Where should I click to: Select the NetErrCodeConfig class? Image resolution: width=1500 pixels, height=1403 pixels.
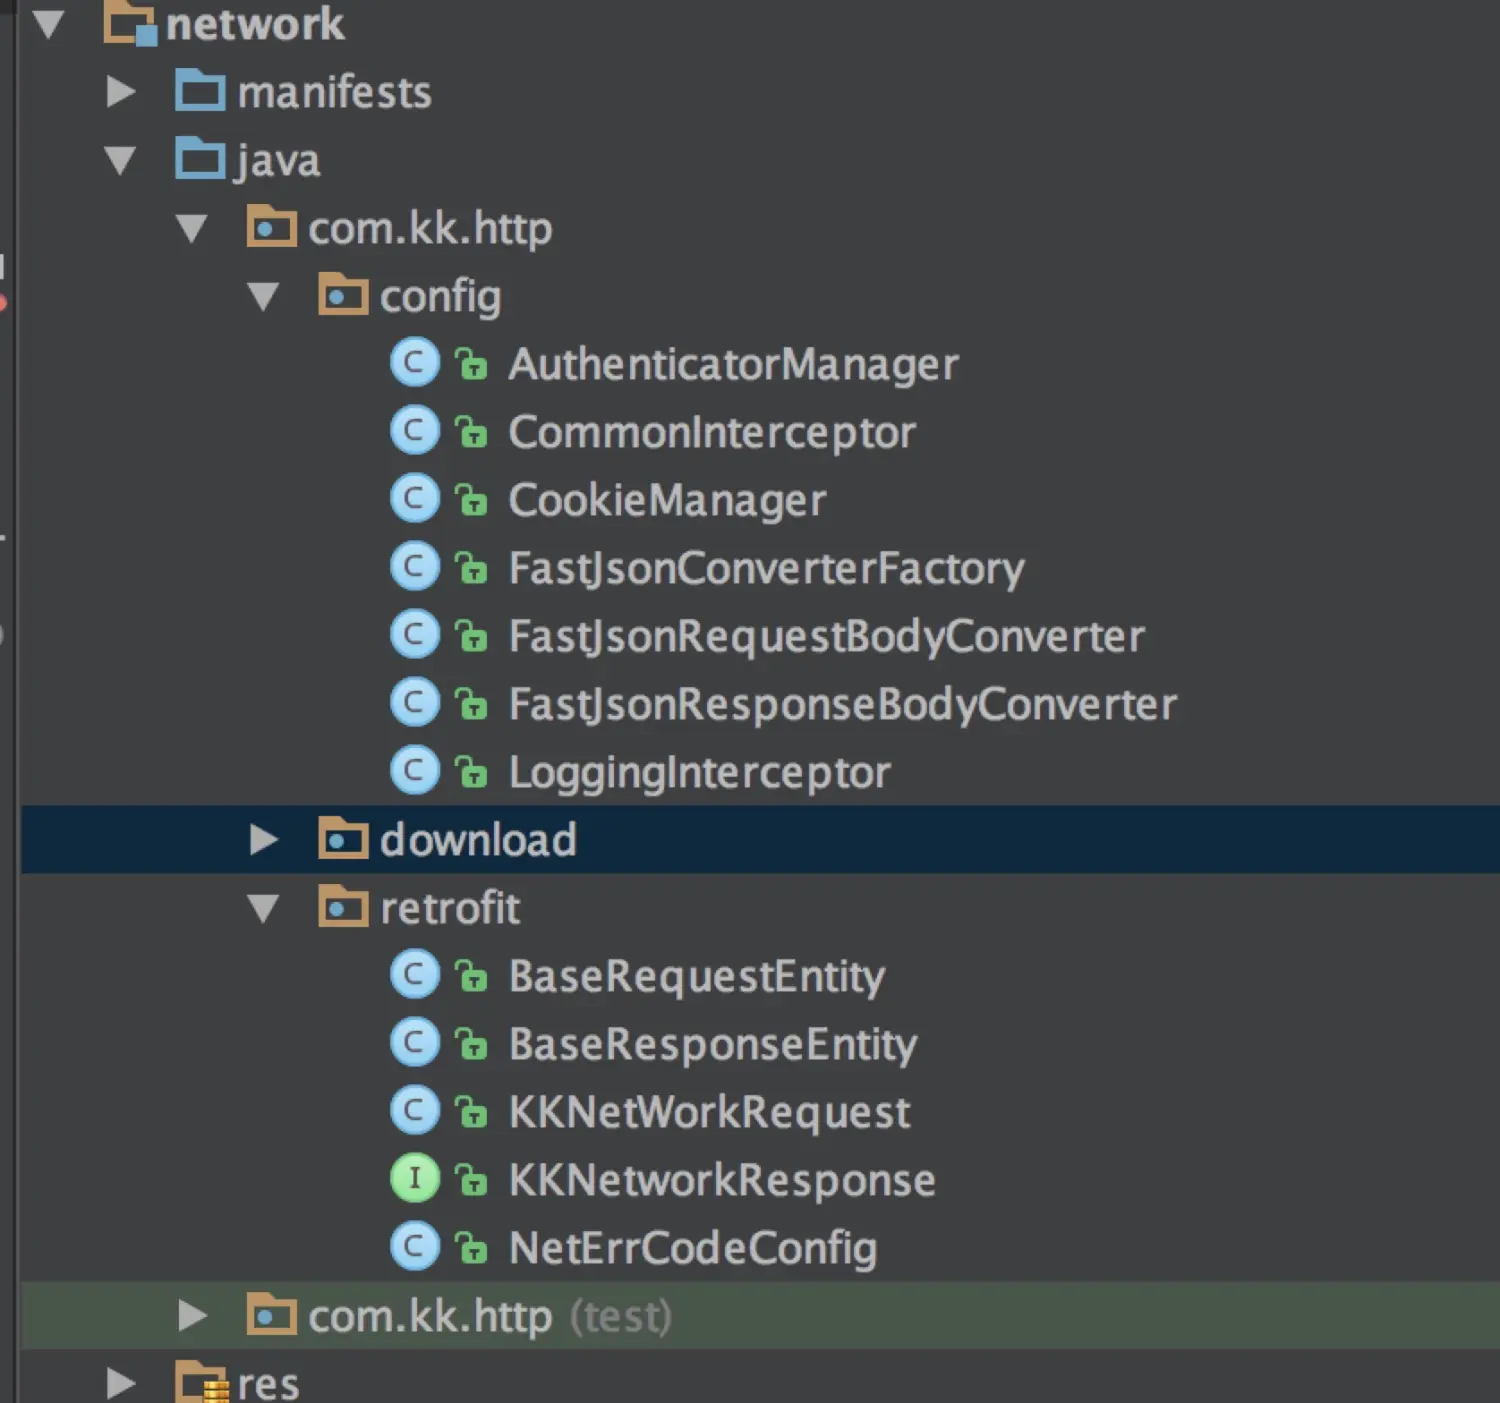click(692, 1249)
